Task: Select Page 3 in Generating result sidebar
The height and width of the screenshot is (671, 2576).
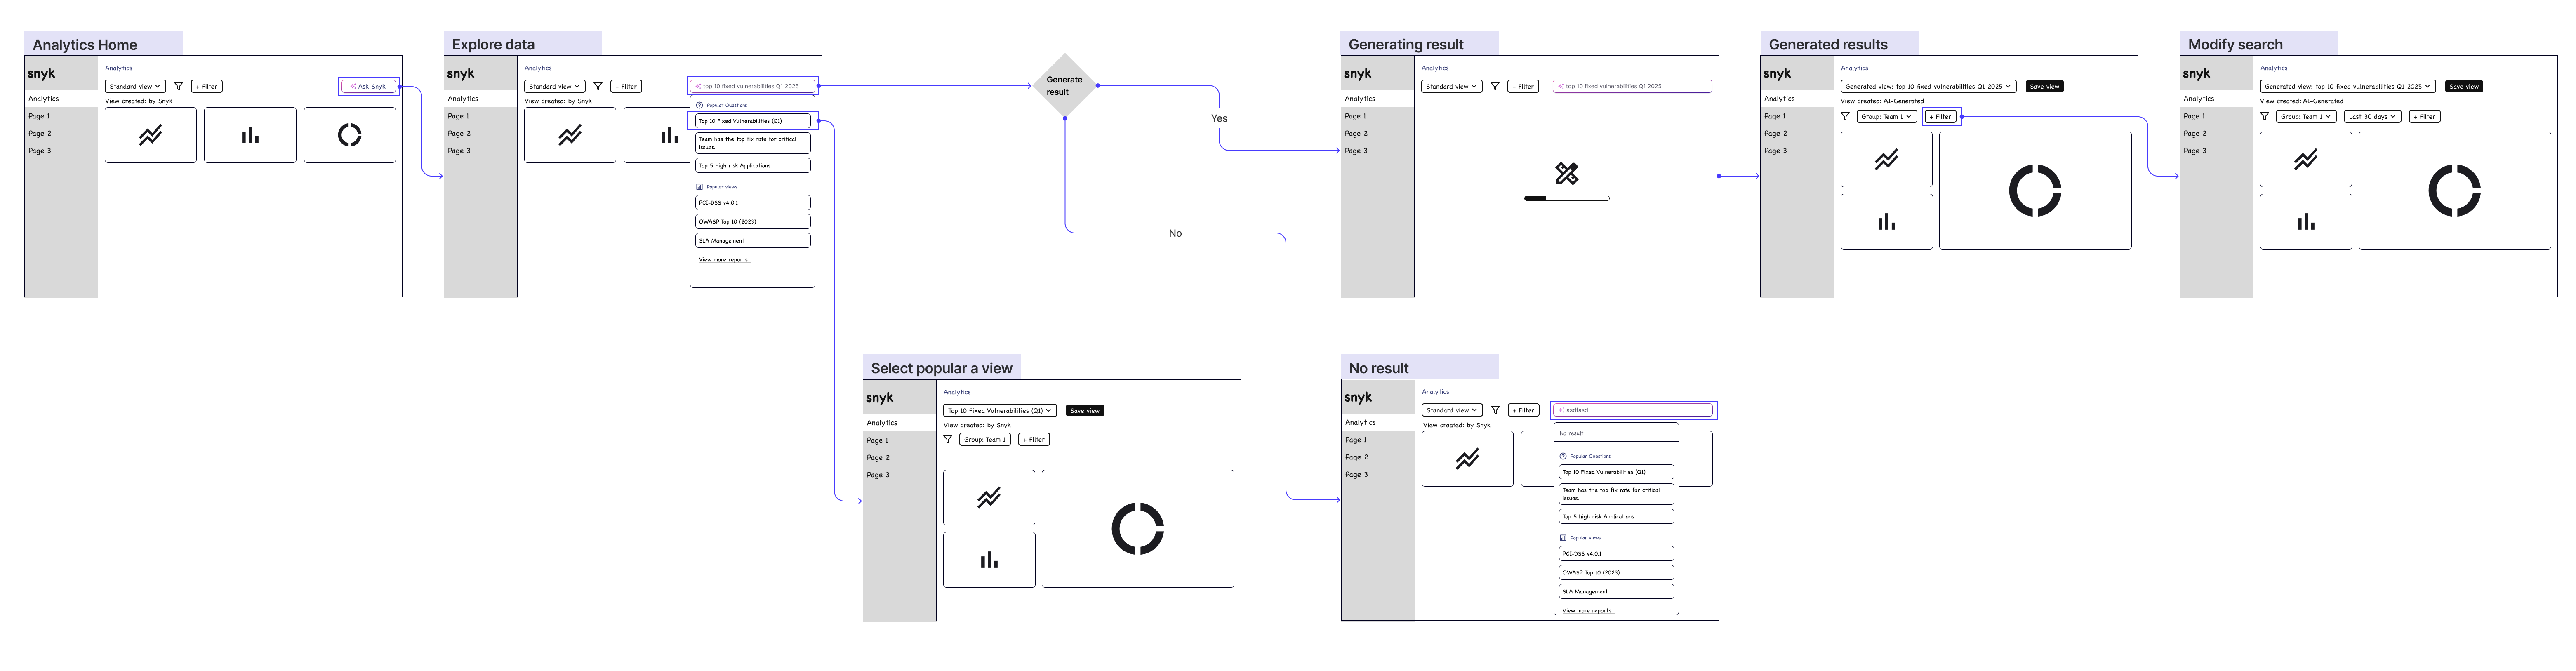Action: (x=1356, y=151)
